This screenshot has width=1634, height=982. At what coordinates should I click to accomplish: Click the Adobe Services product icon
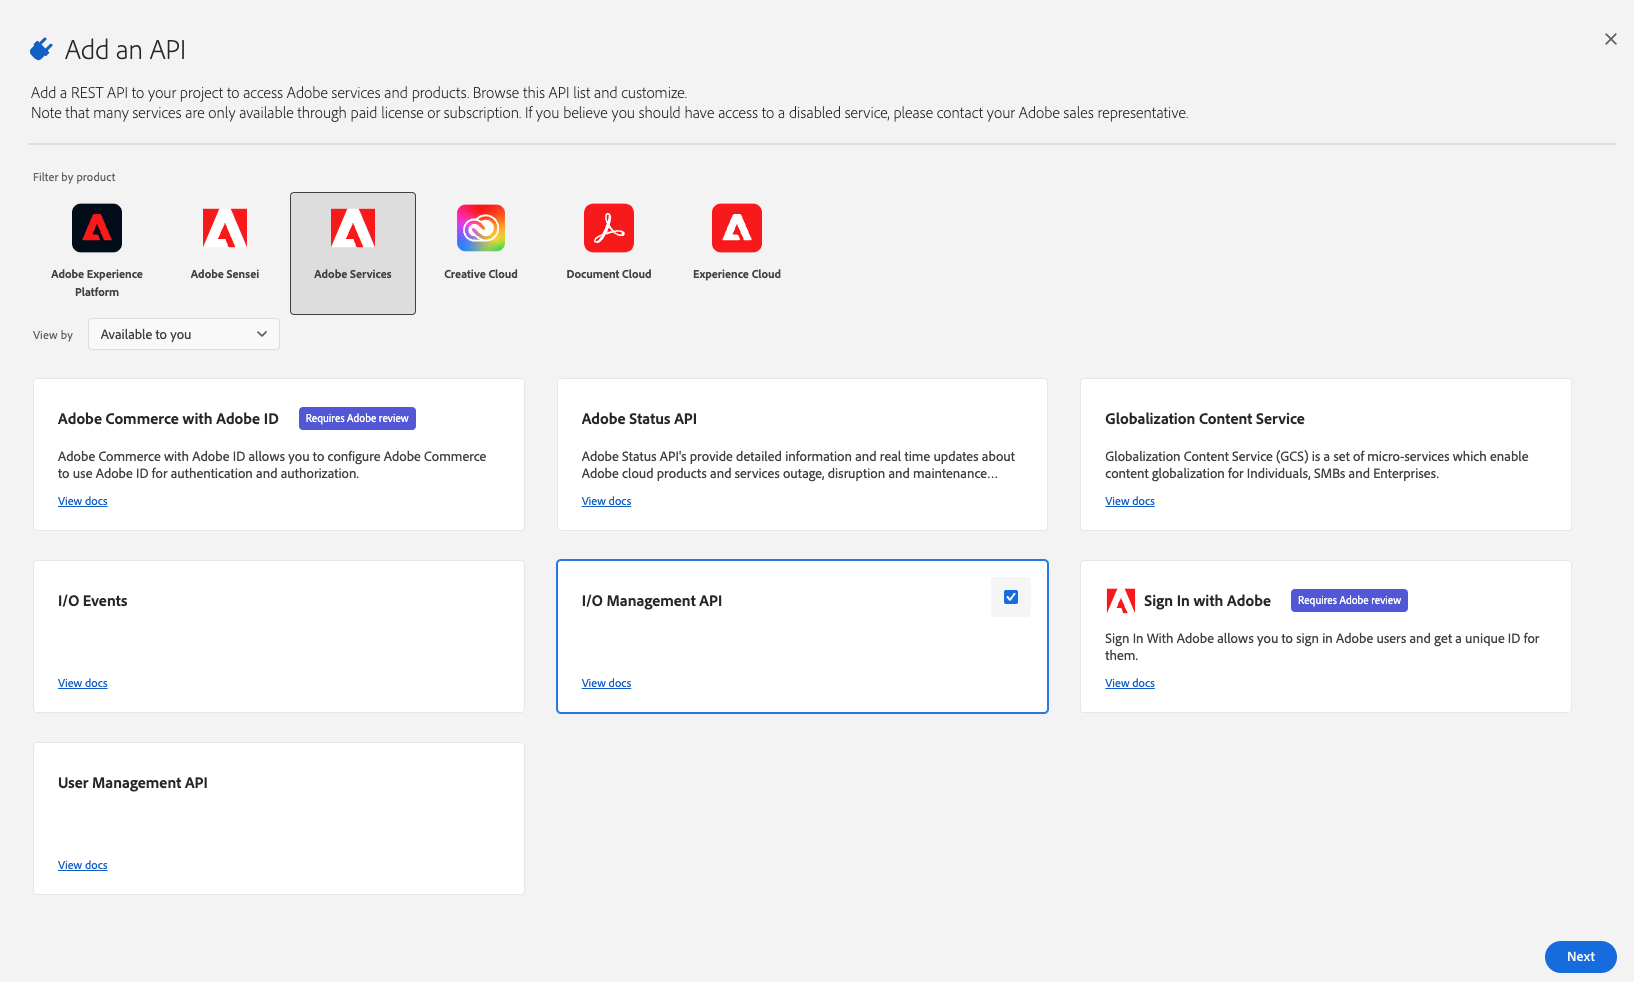[x=353, y=228]
